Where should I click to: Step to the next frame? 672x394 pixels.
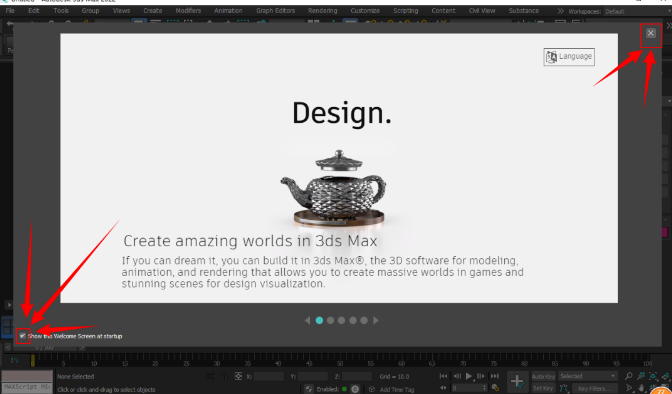pos(481,376)
